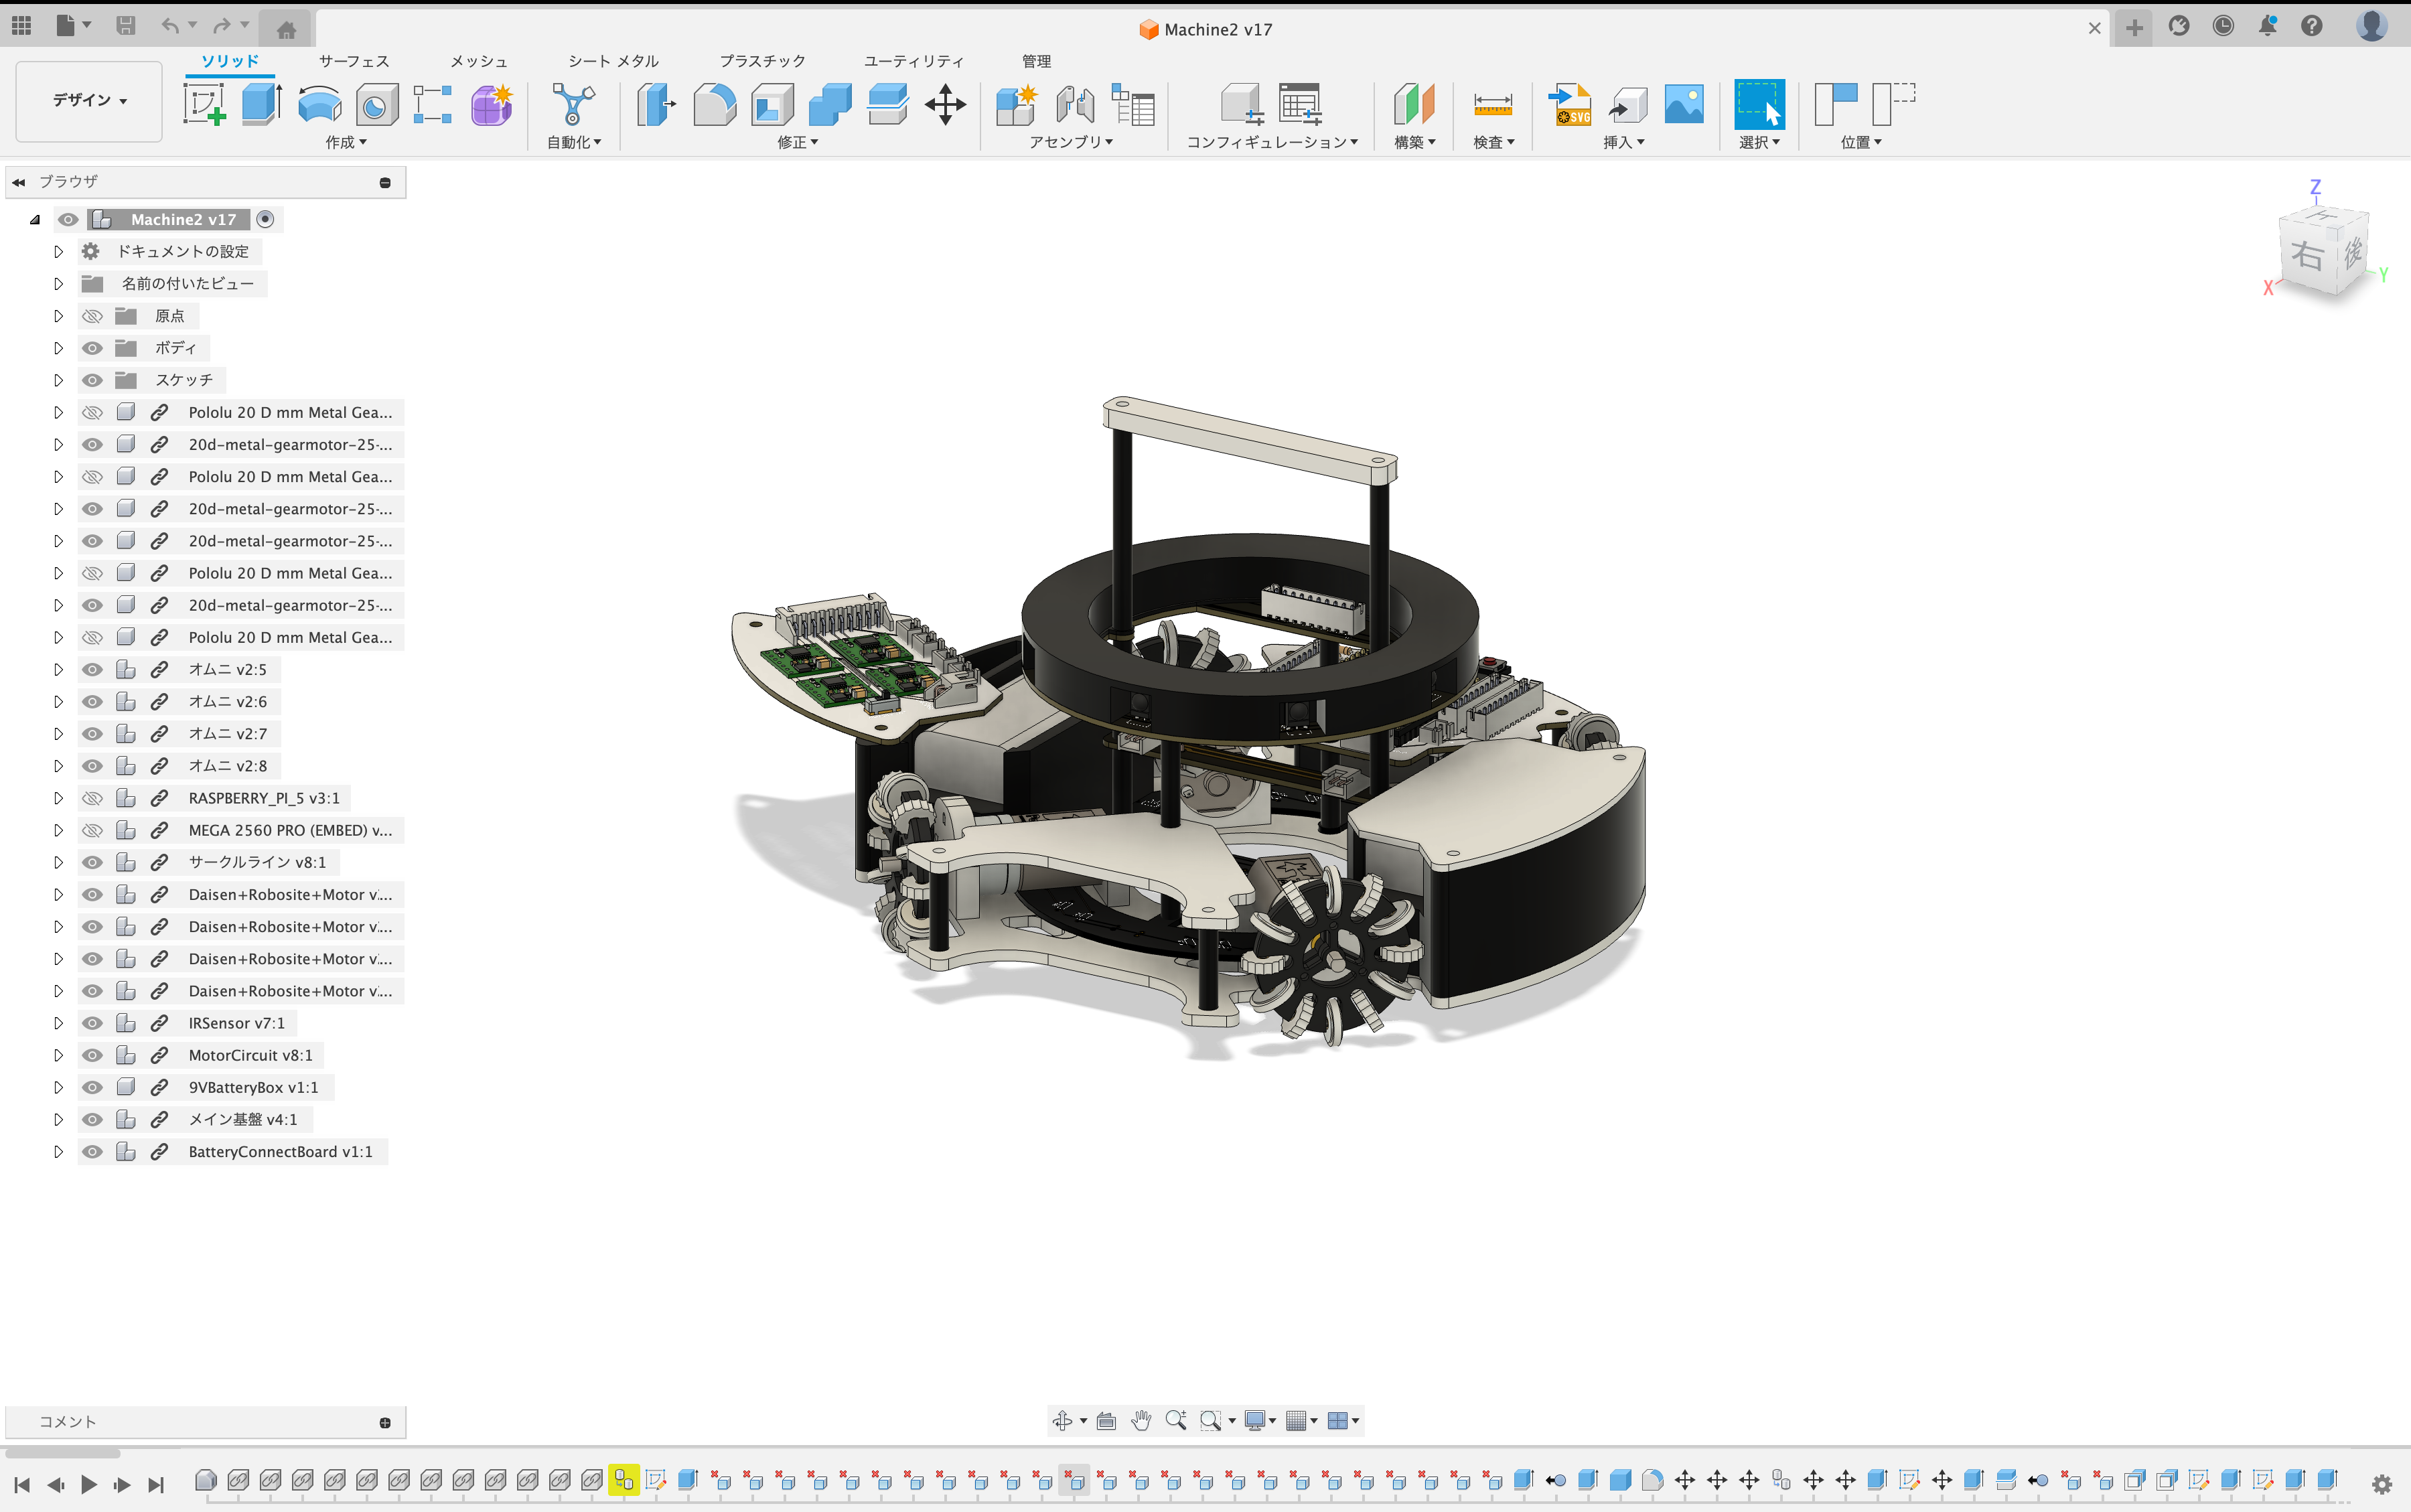The height and width of the screenshot is (1512, 2411).
Task: Open the アセンブリ dropdown menu
Action: pos(1071,142)
